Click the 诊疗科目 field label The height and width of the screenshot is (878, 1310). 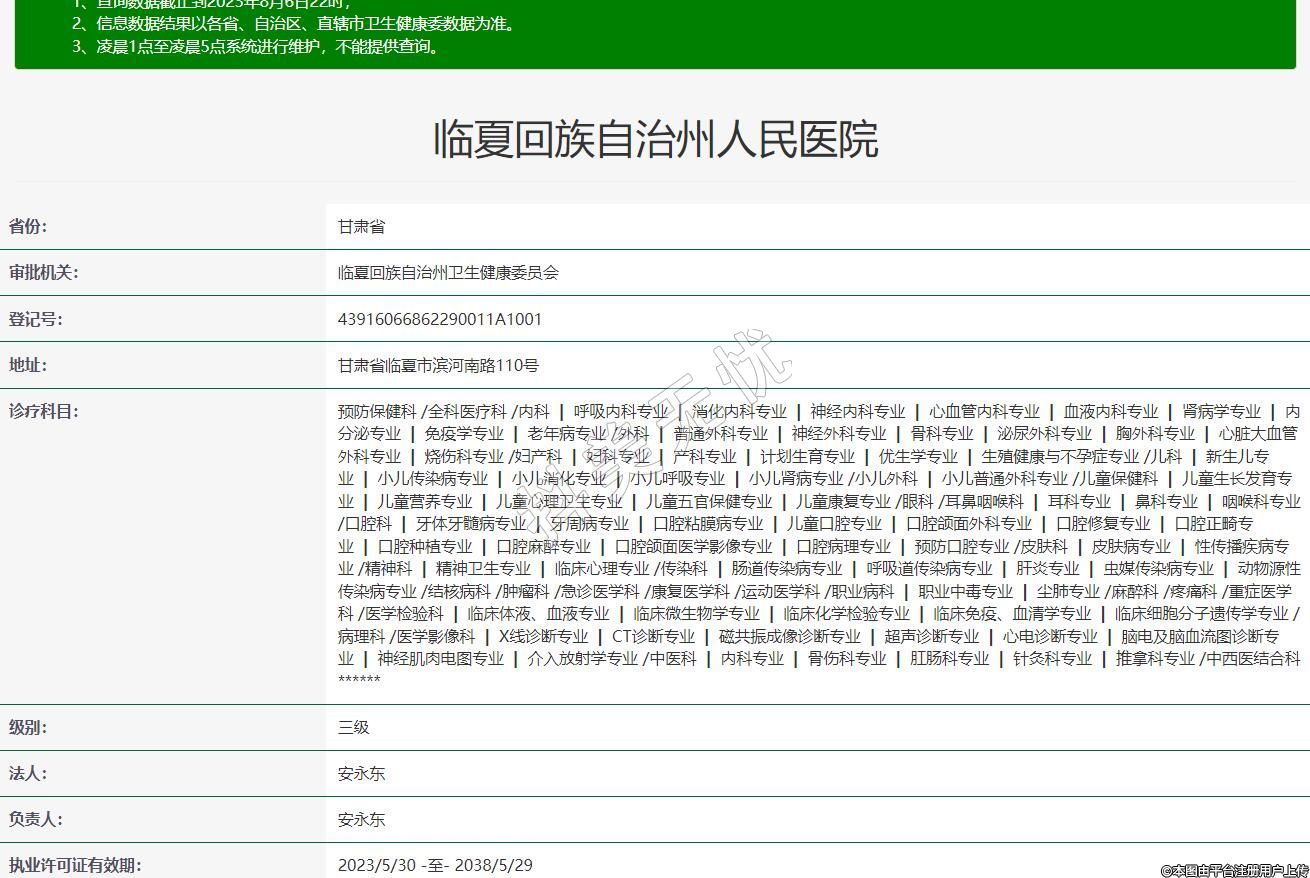click(43, 411)
